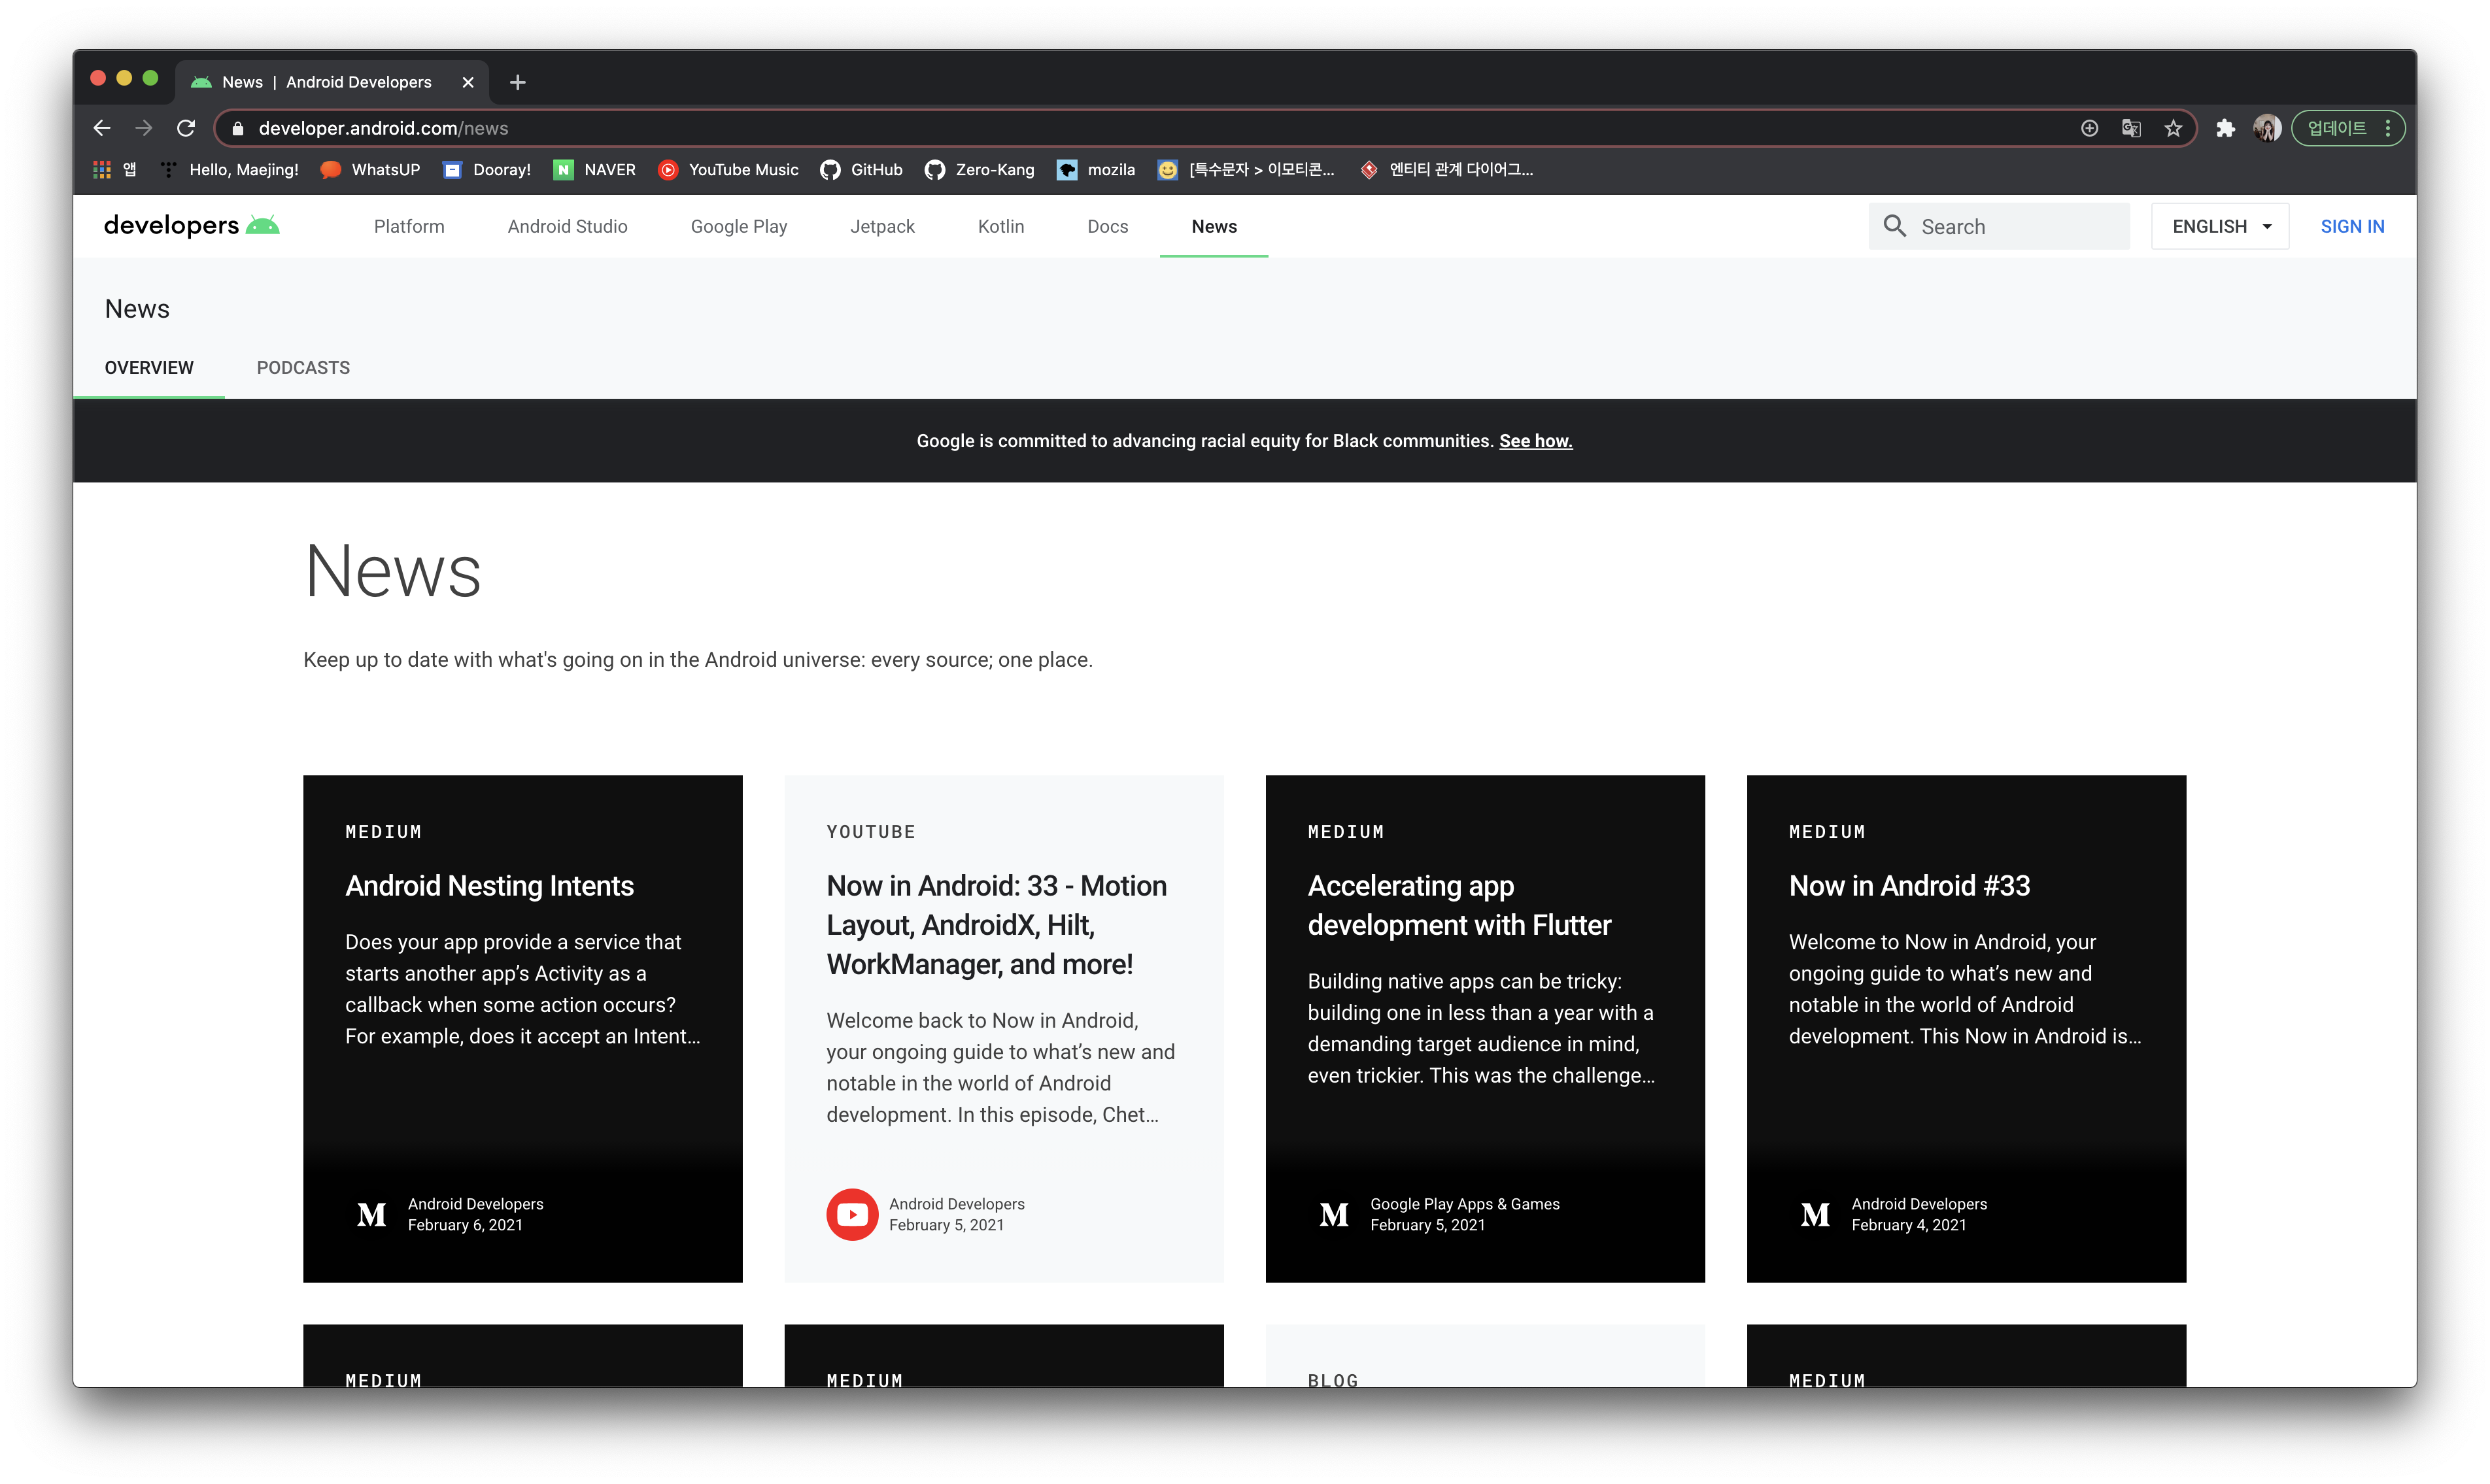Select Jetpack in the top navigation

click(882, 226)
